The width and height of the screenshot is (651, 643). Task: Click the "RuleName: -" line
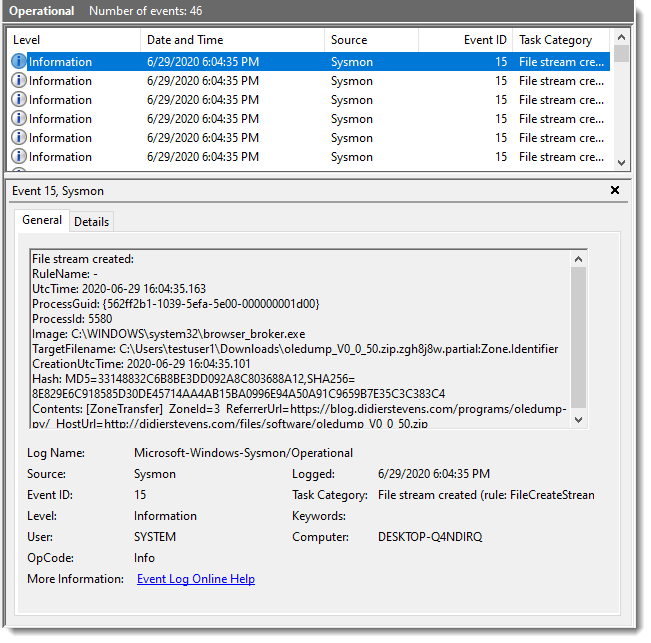[65, 274]
